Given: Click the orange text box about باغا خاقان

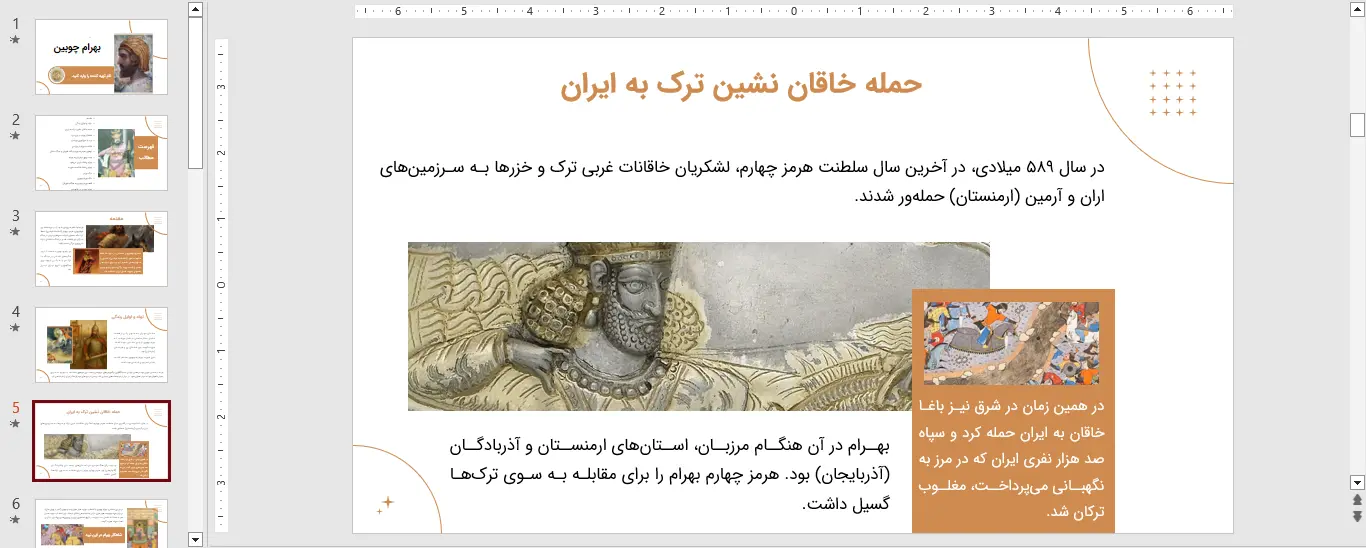Looking at the screenshot, I should [1013, 459].
